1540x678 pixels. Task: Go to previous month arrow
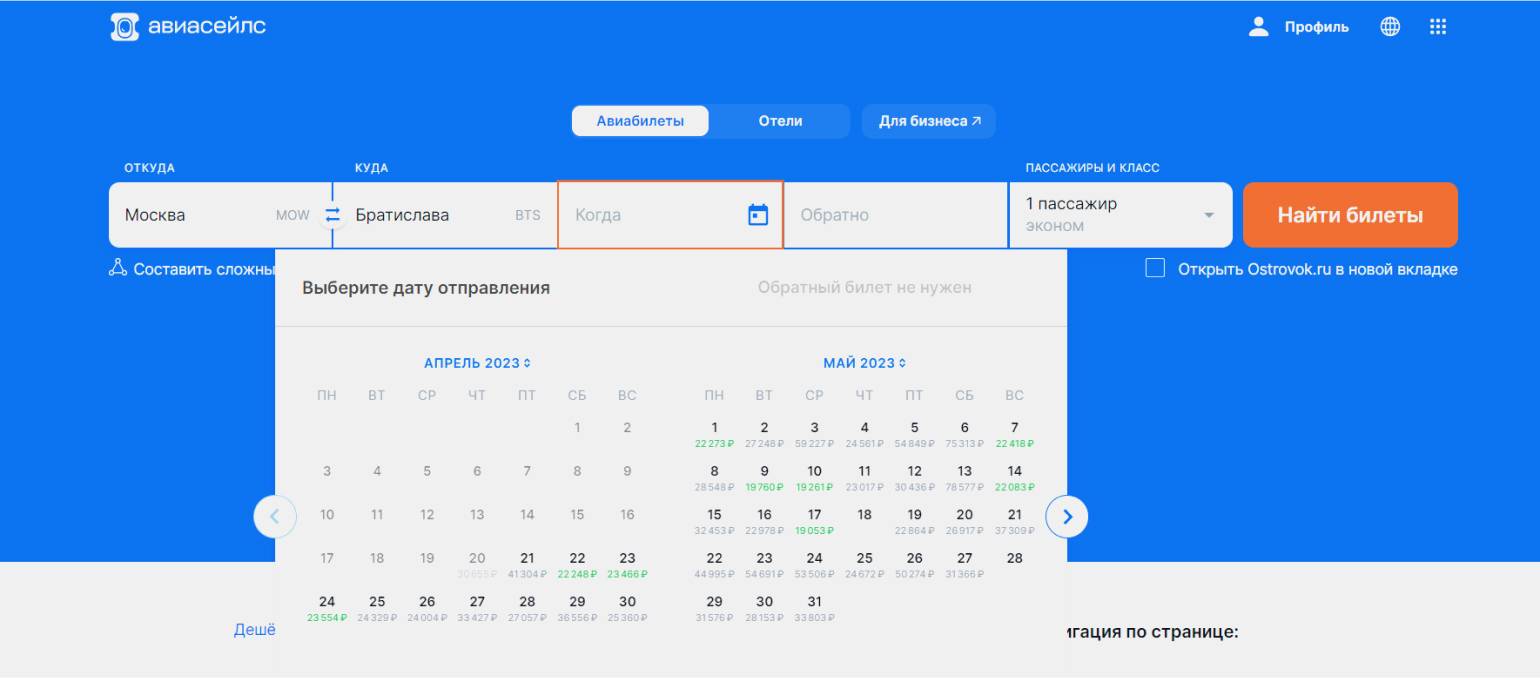[275, 517]
